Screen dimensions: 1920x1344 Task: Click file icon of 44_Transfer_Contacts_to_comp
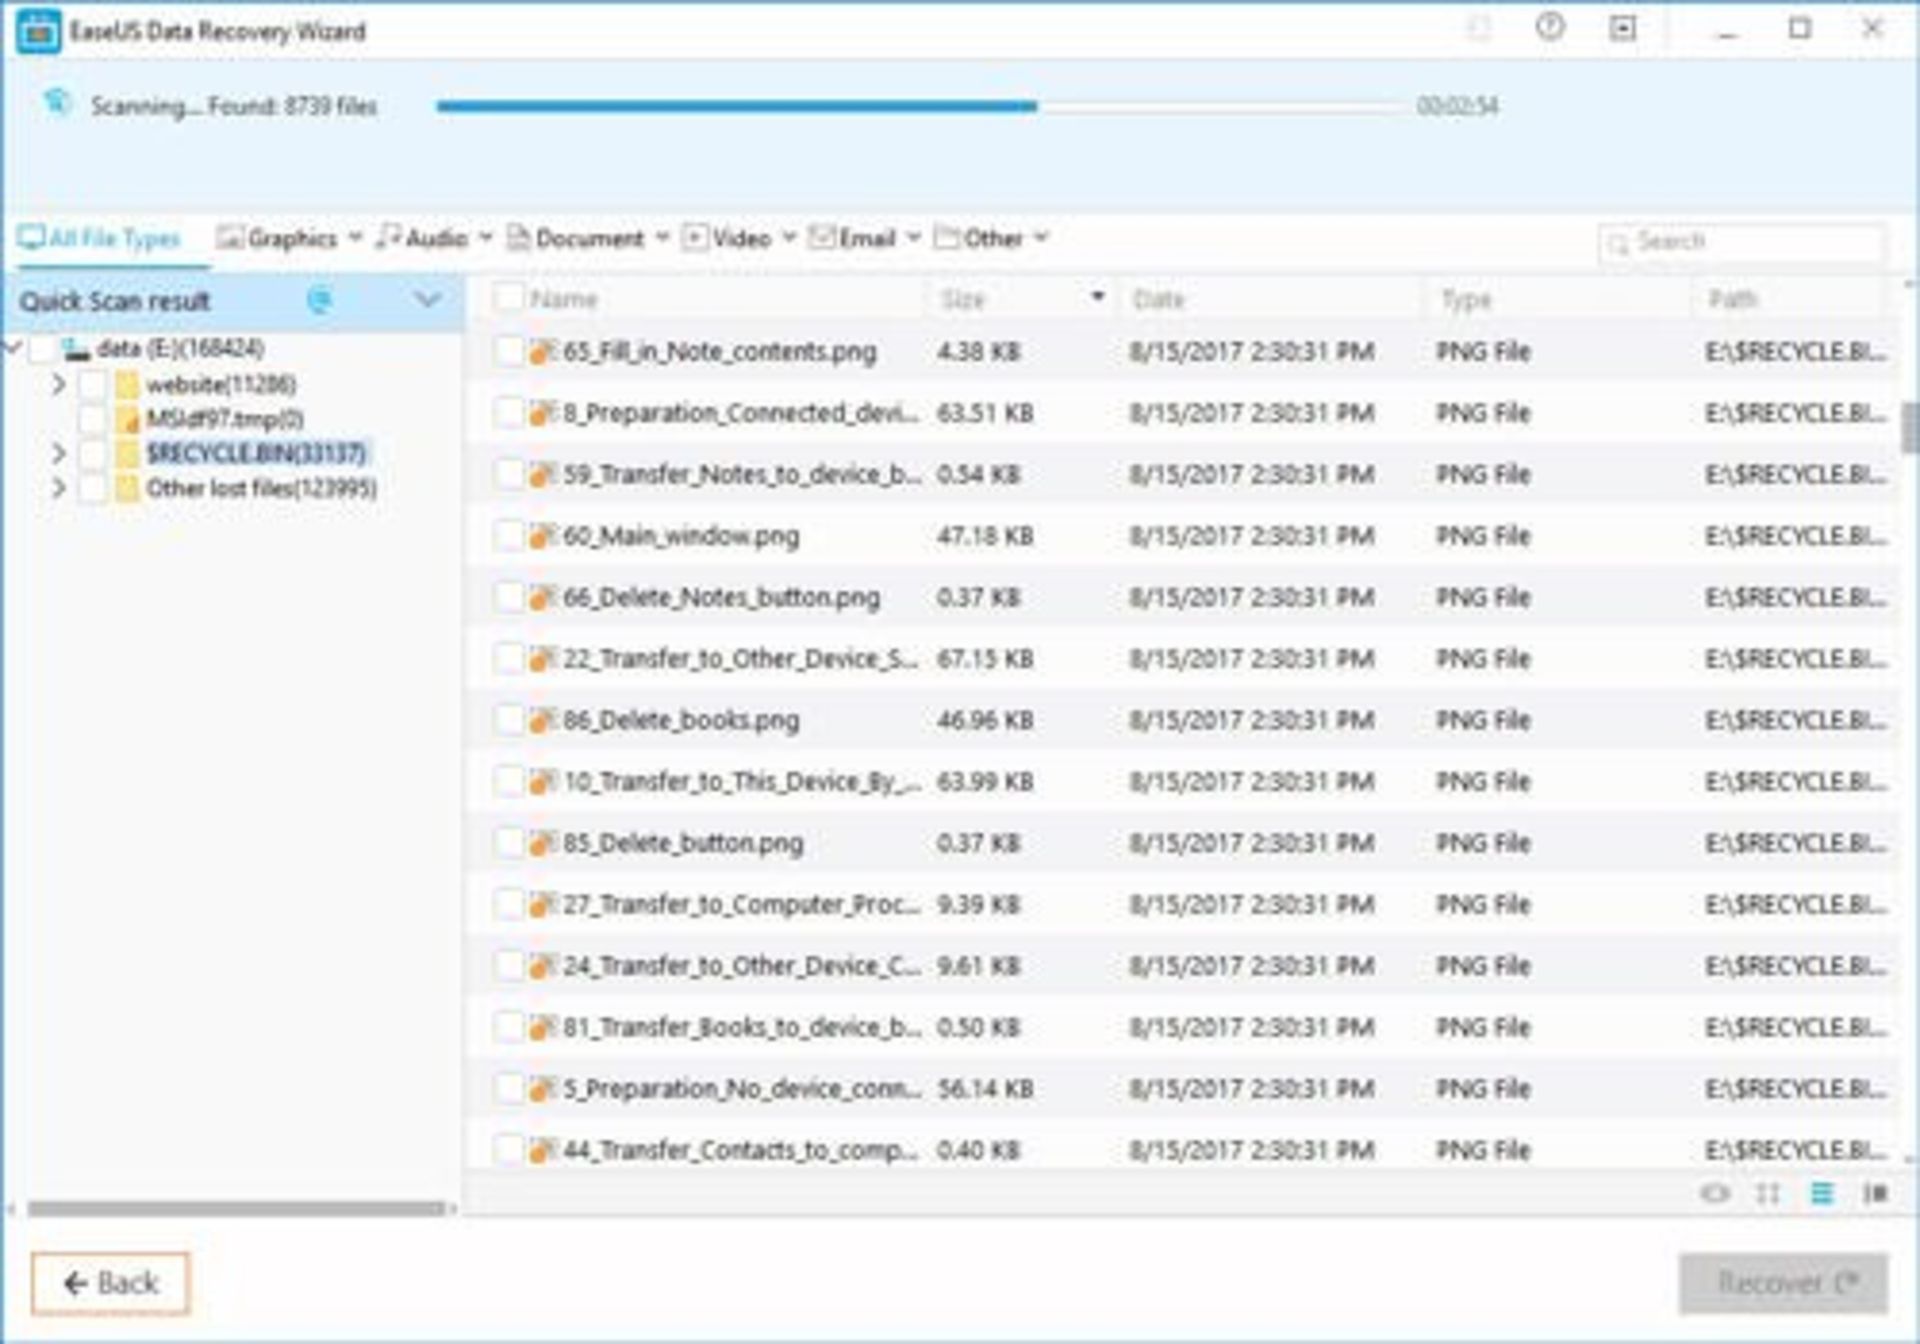[x=541, y=1150]
